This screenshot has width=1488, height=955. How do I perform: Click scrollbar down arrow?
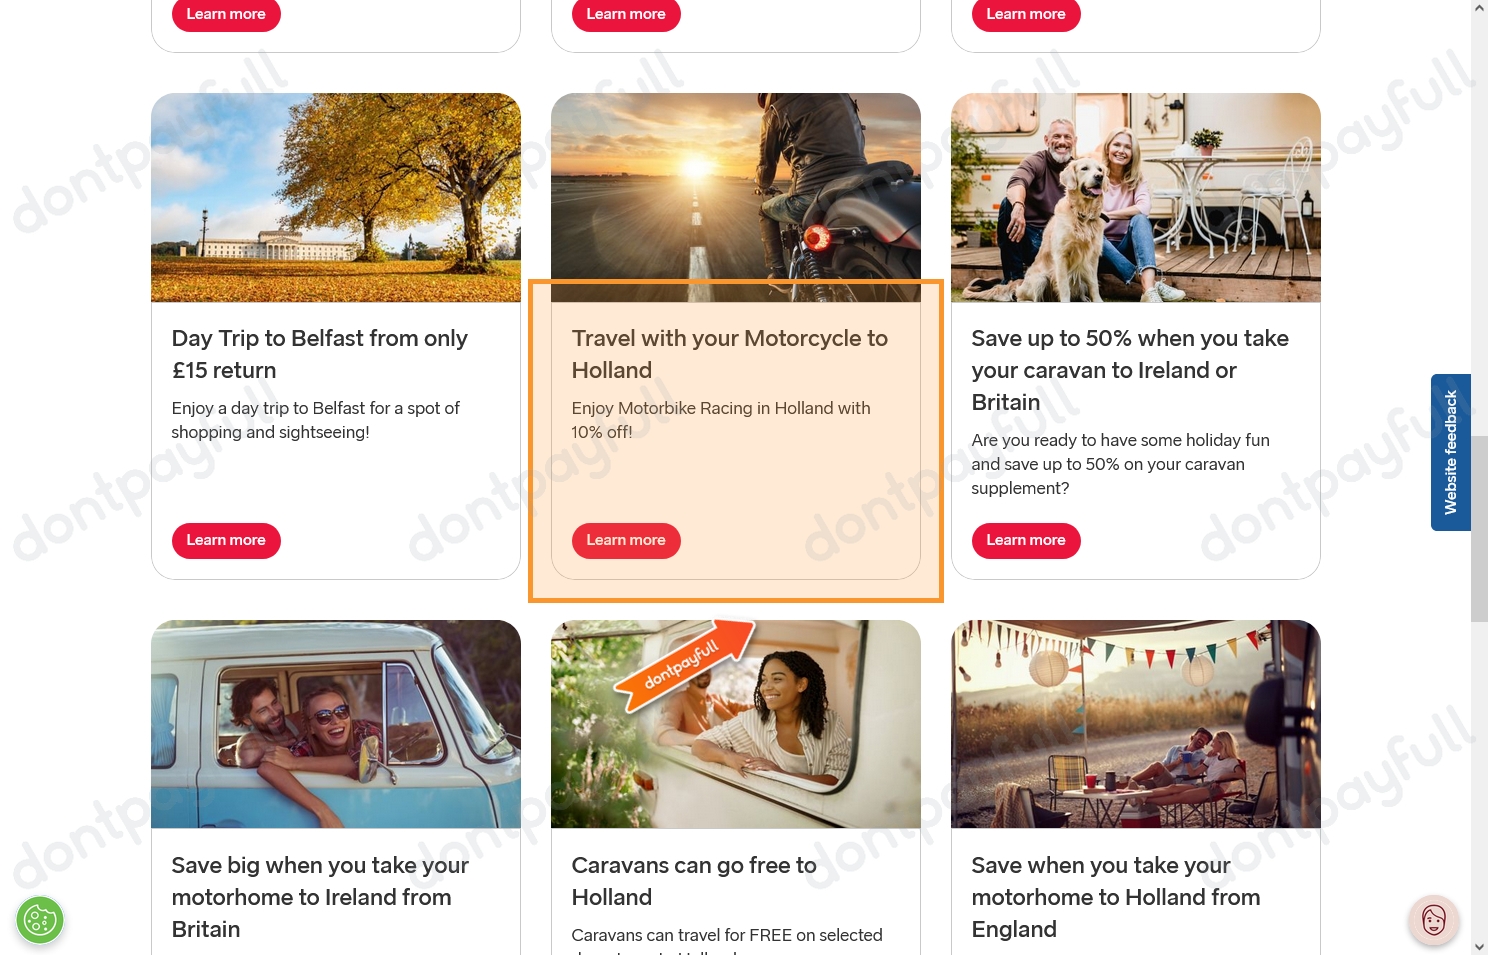(x=1479, y=946)
